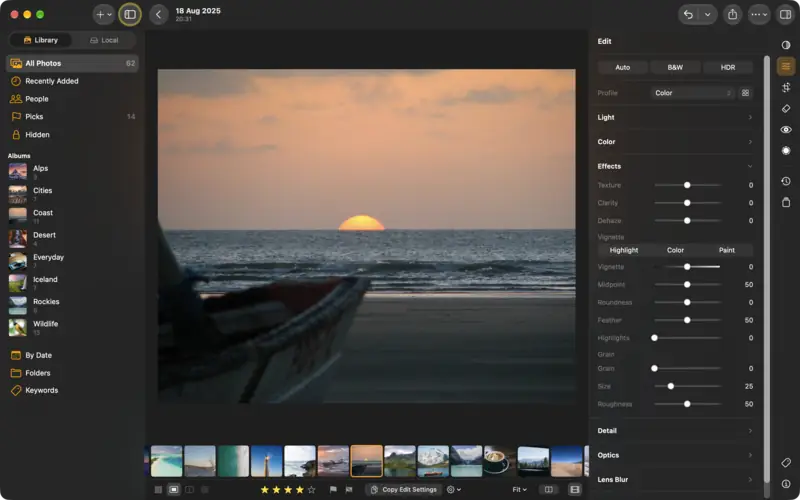The image size is (800, 500).
Task: Select the highlighted single photo view icon
Action: [173, 489]
